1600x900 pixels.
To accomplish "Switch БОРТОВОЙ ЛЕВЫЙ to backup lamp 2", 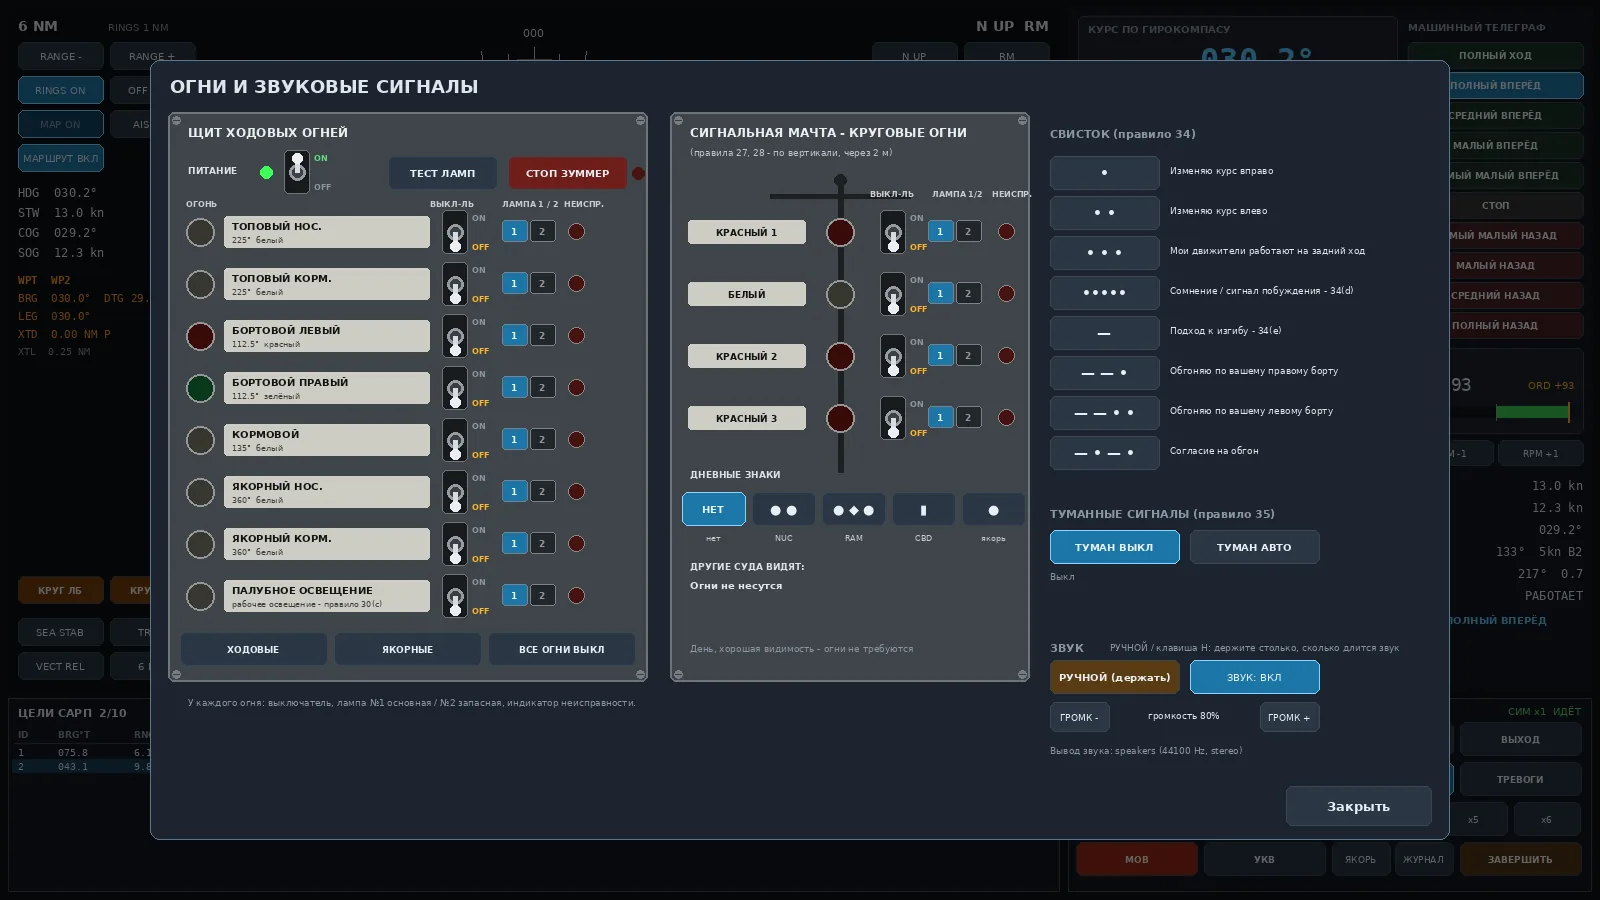I will coord(542,336).
